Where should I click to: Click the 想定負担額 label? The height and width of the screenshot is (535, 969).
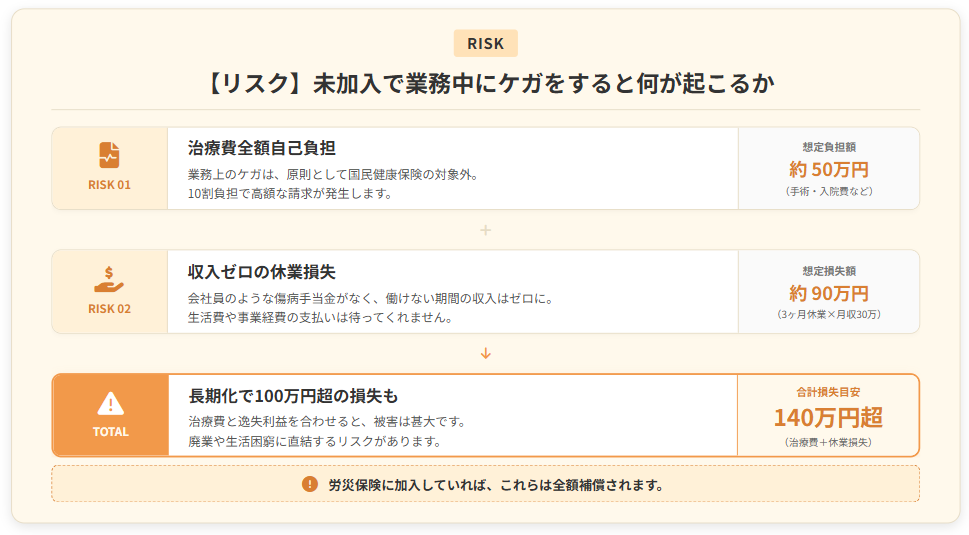(828, 146)
